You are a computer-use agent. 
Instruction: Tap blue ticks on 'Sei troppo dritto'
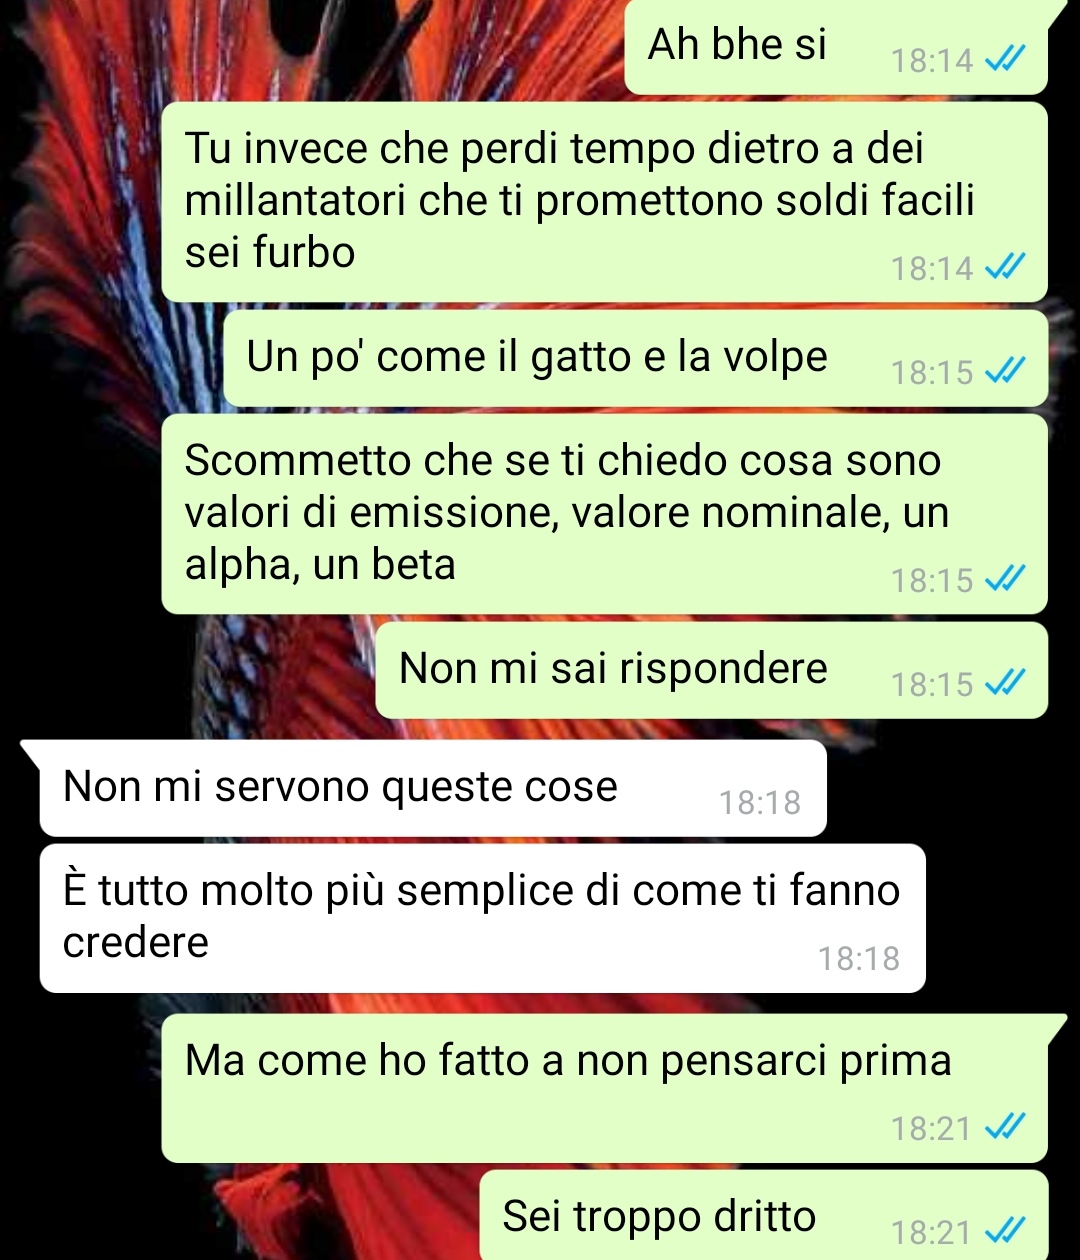pyautogui.click(x=1004, y=1232)
